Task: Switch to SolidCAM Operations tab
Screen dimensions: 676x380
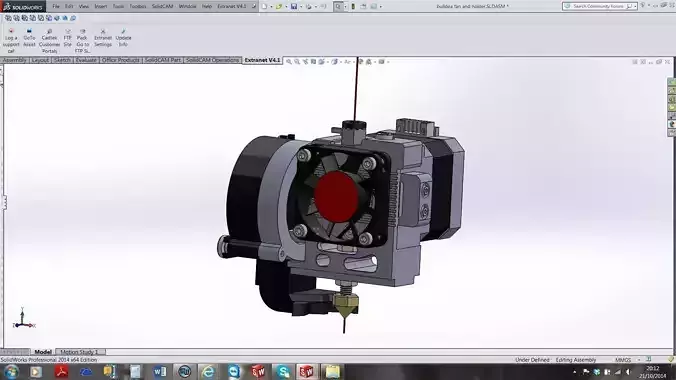Action: (x=212, y=60)
